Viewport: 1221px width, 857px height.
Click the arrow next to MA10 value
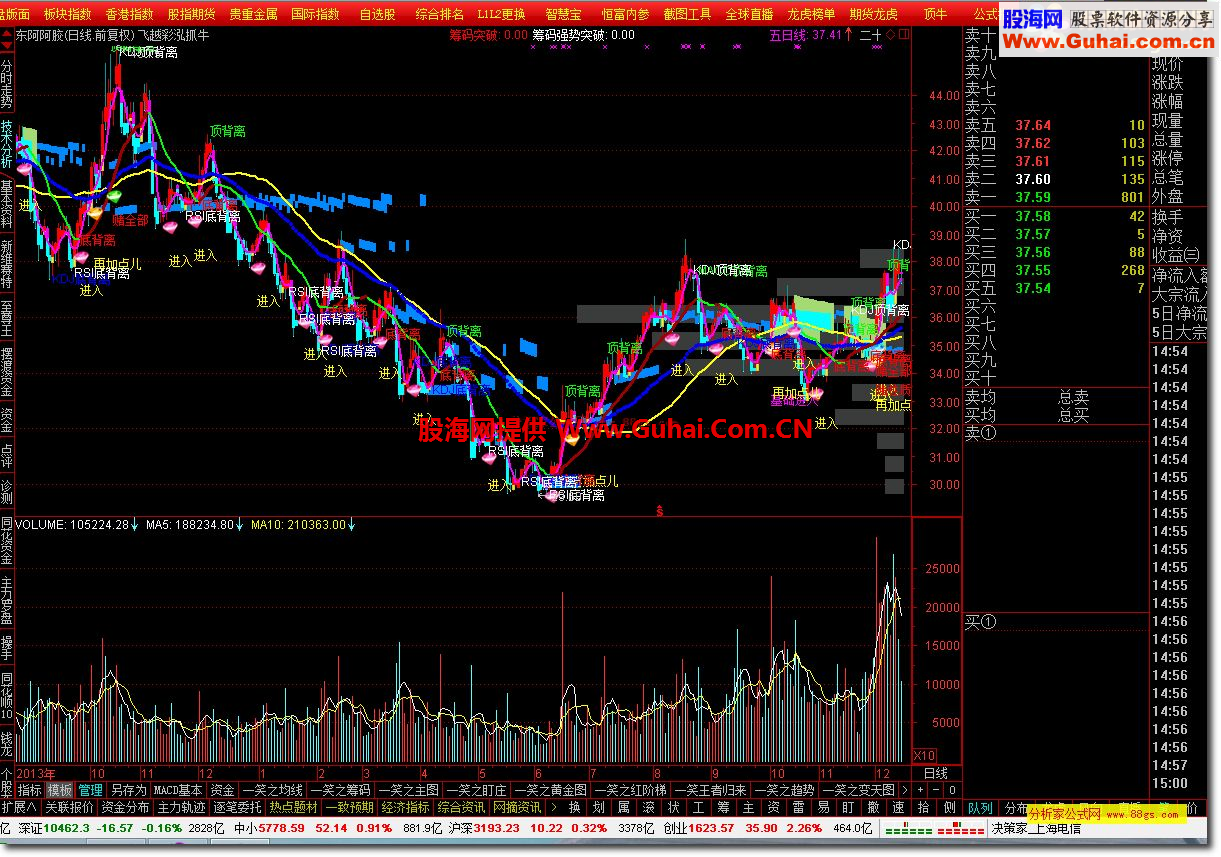click(x=352, y=524)
